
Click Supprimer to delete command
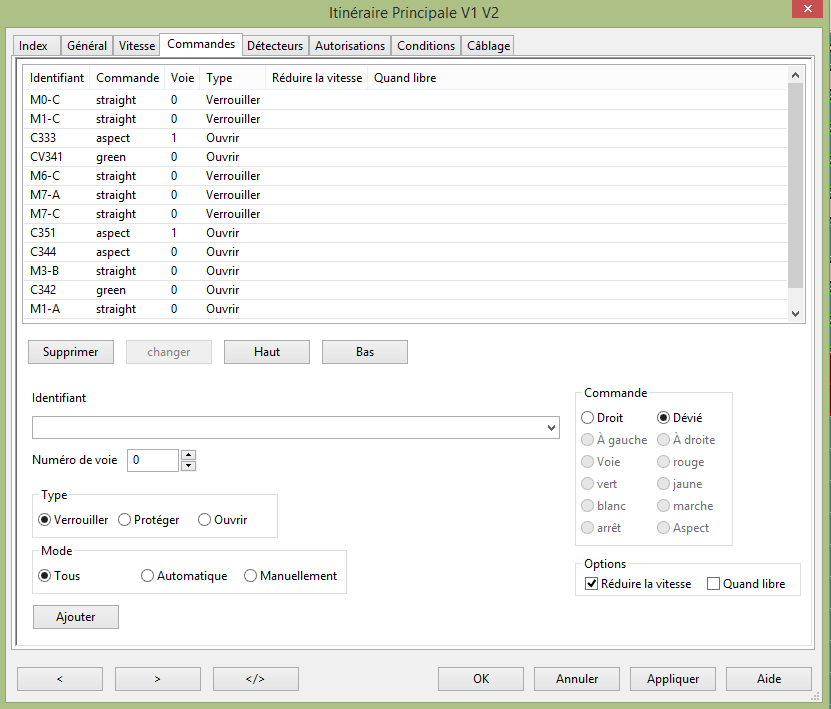pyautogui.click(x=70, y=352)
